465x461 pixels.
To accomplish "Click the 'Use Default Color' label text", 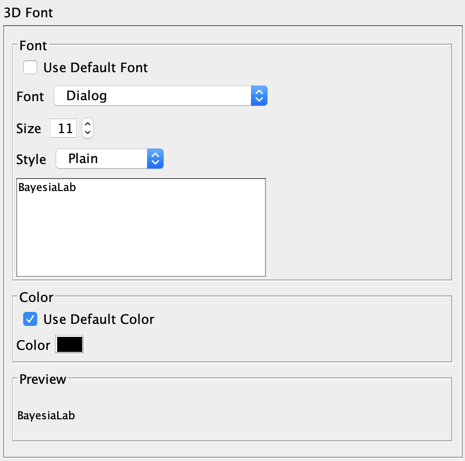I will point(99,319).
